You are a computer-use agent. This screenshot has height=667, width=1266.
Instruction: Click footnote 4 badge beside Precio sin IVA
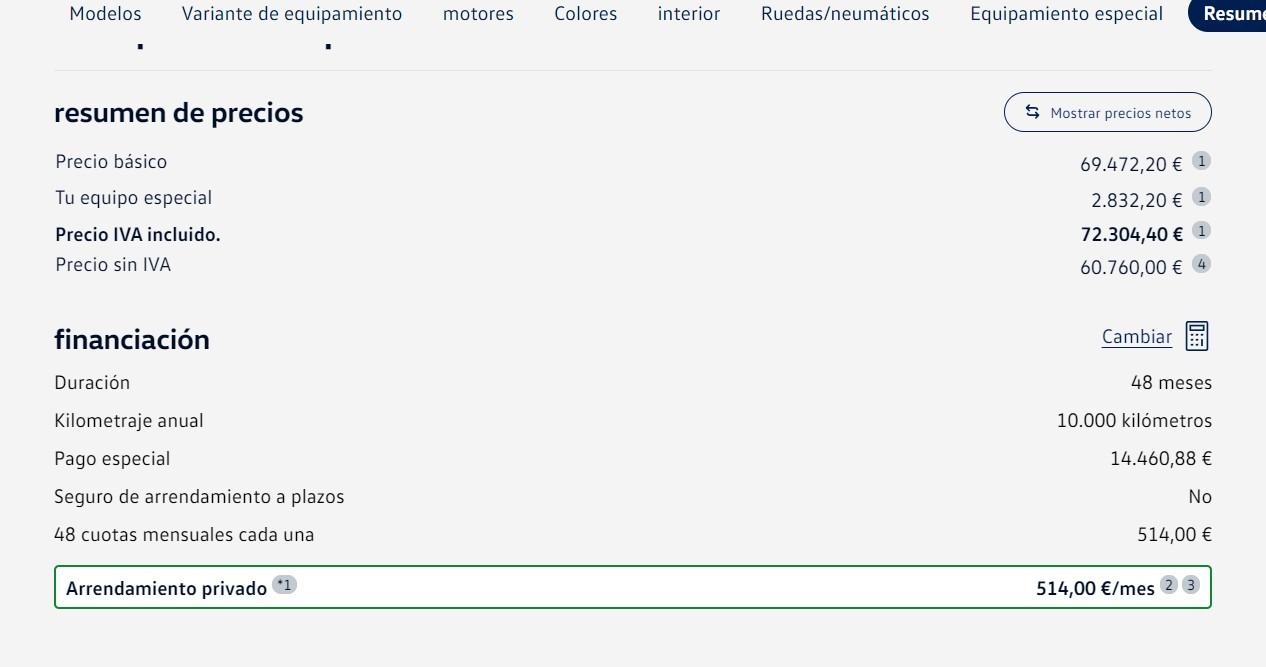tap(1202, 264)
